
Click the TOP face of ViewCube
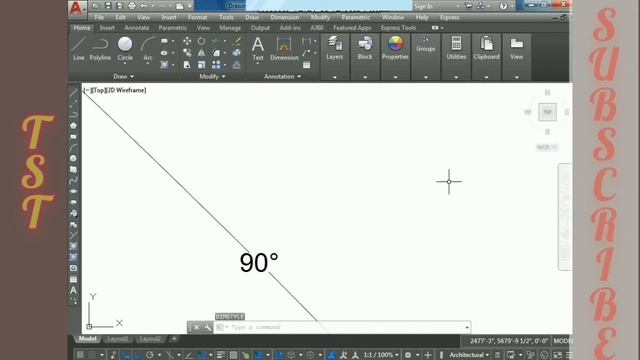[547, 112]
